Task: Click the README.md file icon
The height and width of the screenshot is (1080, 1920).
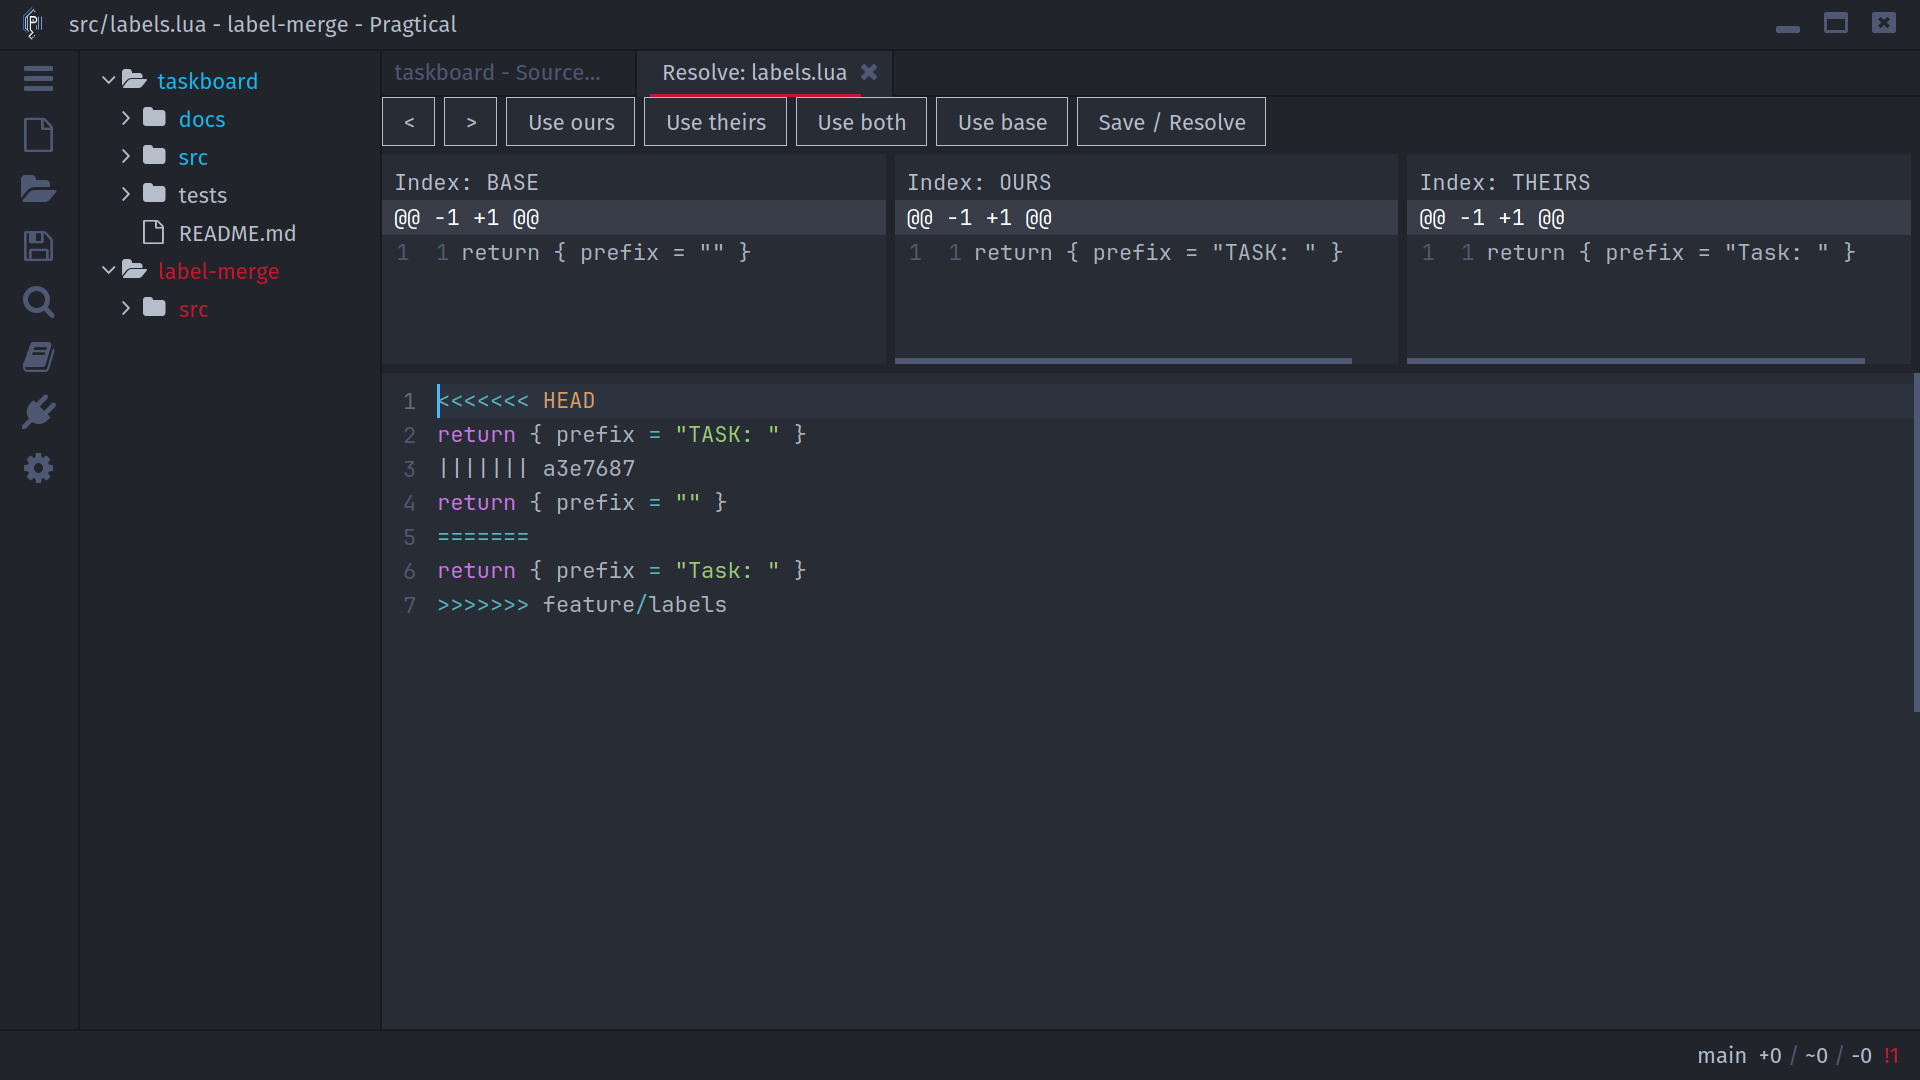Action: coord(153,232)
